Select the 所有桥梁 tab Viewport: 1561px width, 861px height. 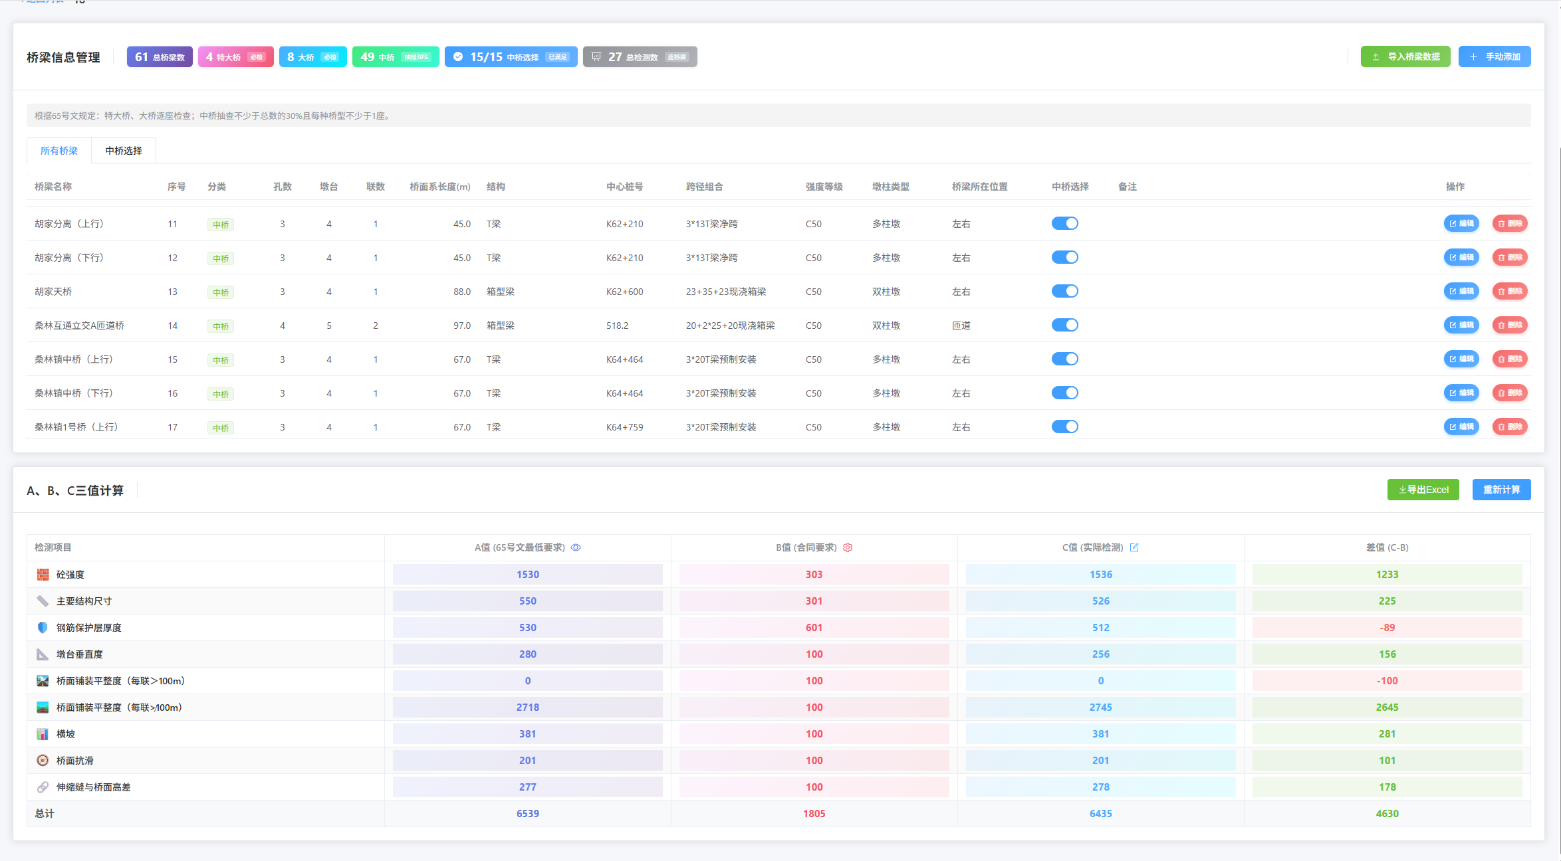(59, 151)
